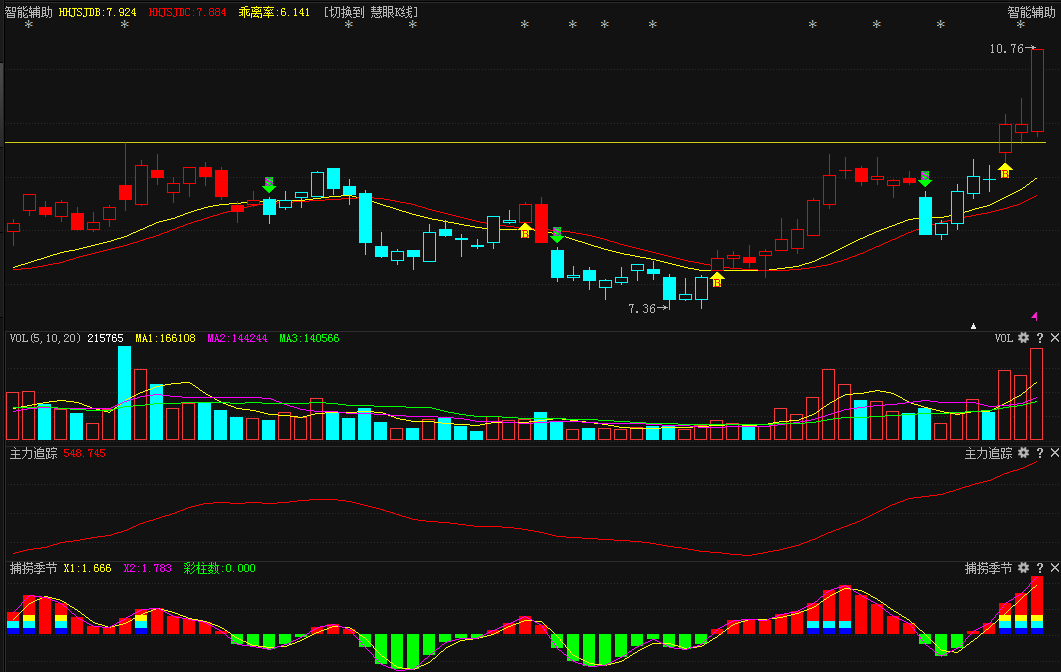Click the yellow horizontal price line
Screen dimensions: 1061x672
click(x=500, y=143)
